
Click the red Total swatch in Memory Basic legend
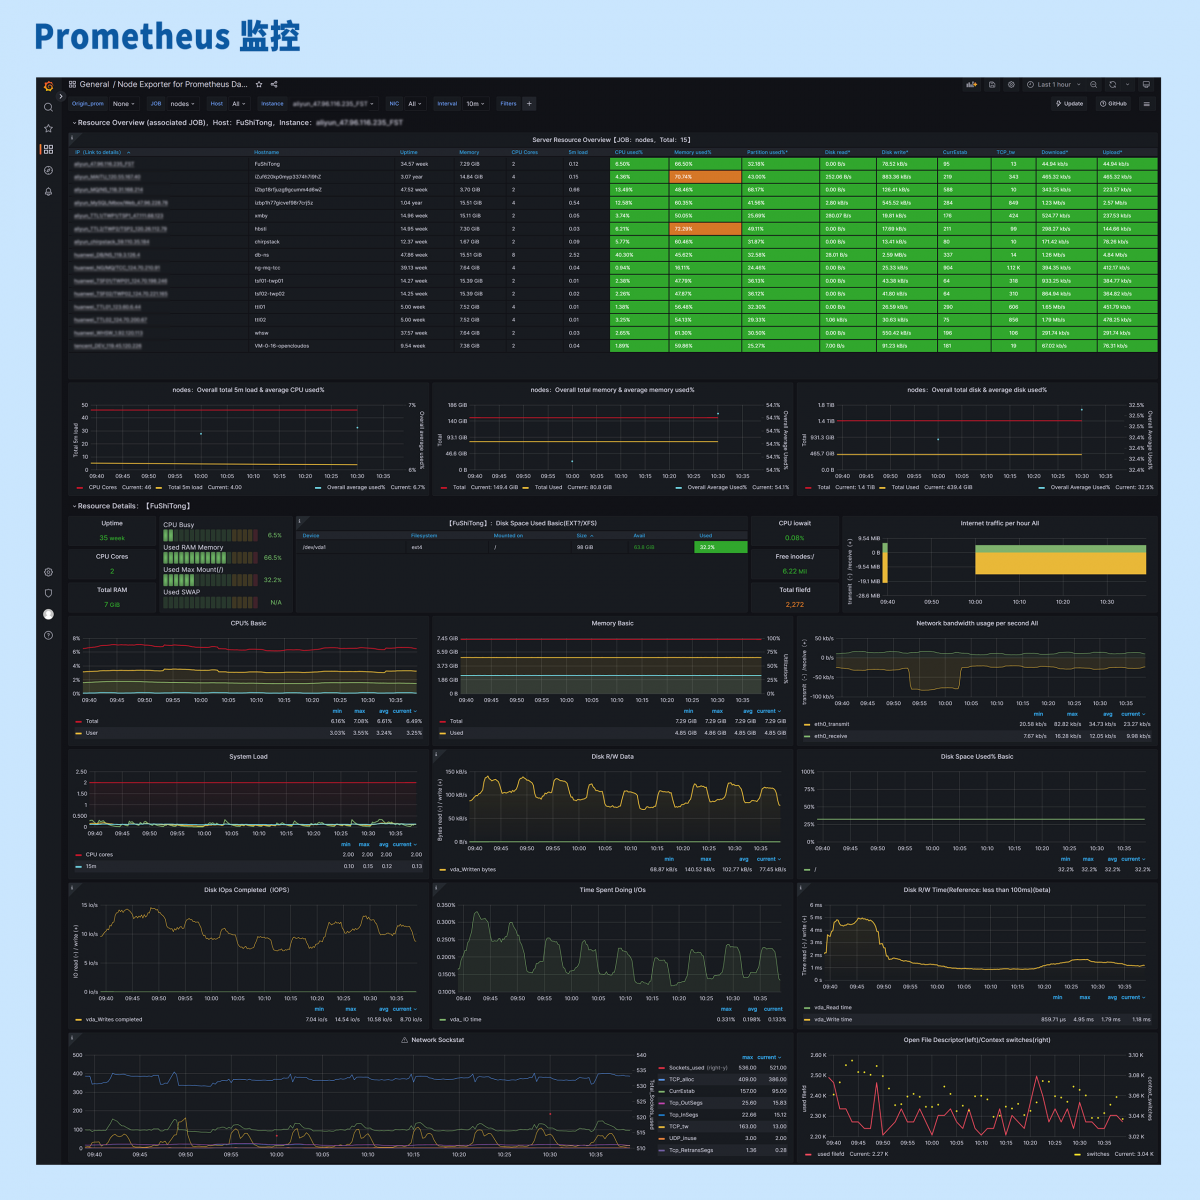tap(442, 721)
